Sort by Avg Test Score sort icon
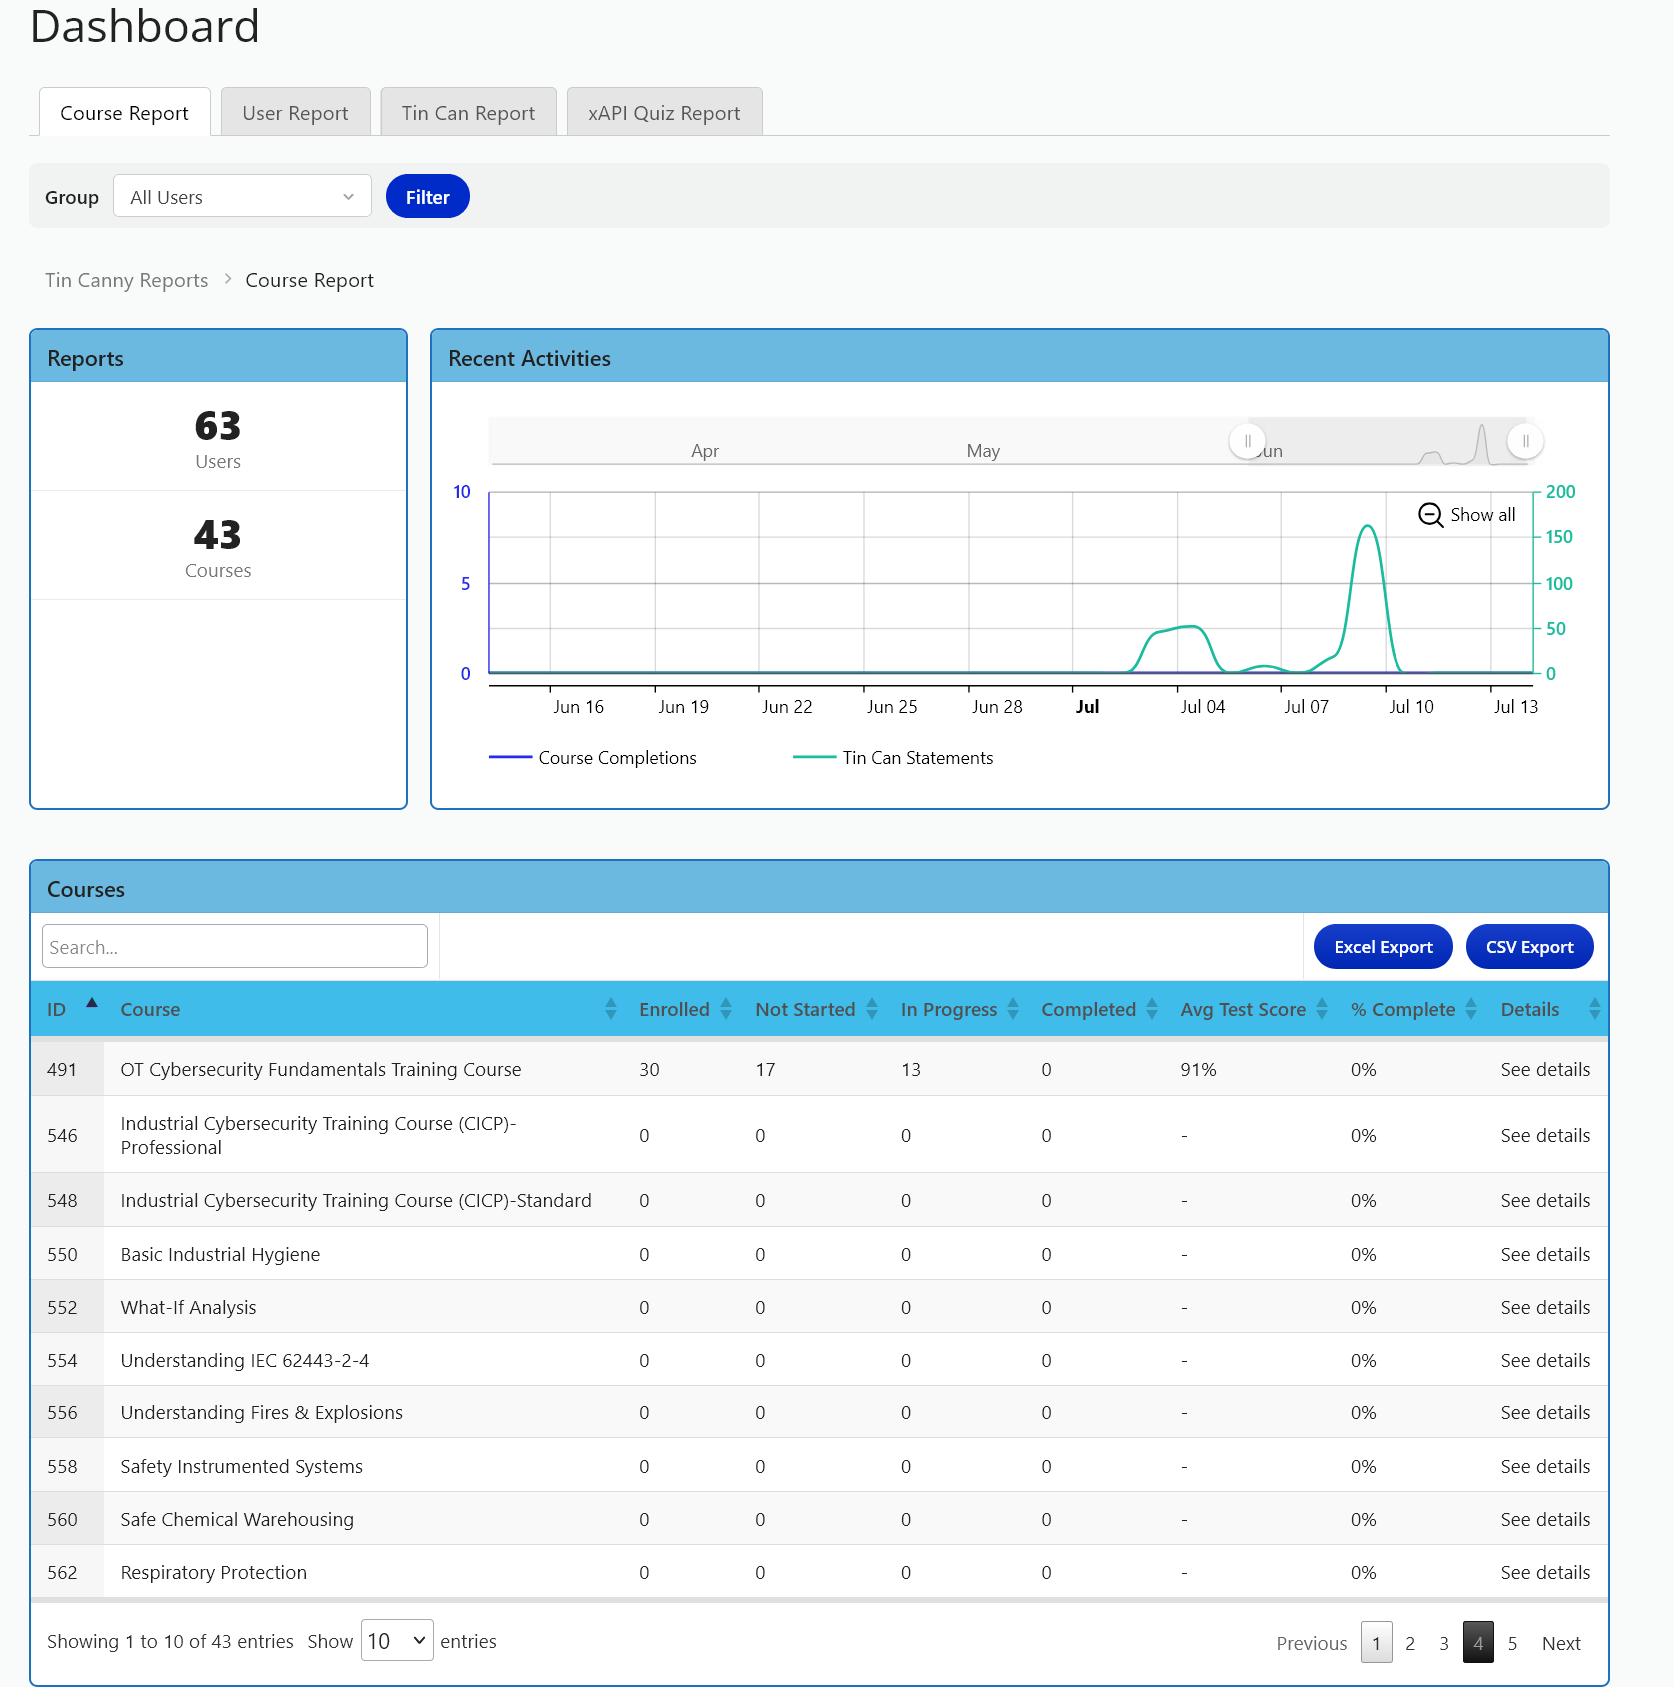1674x1689 pixels. click(1322, 1009)
